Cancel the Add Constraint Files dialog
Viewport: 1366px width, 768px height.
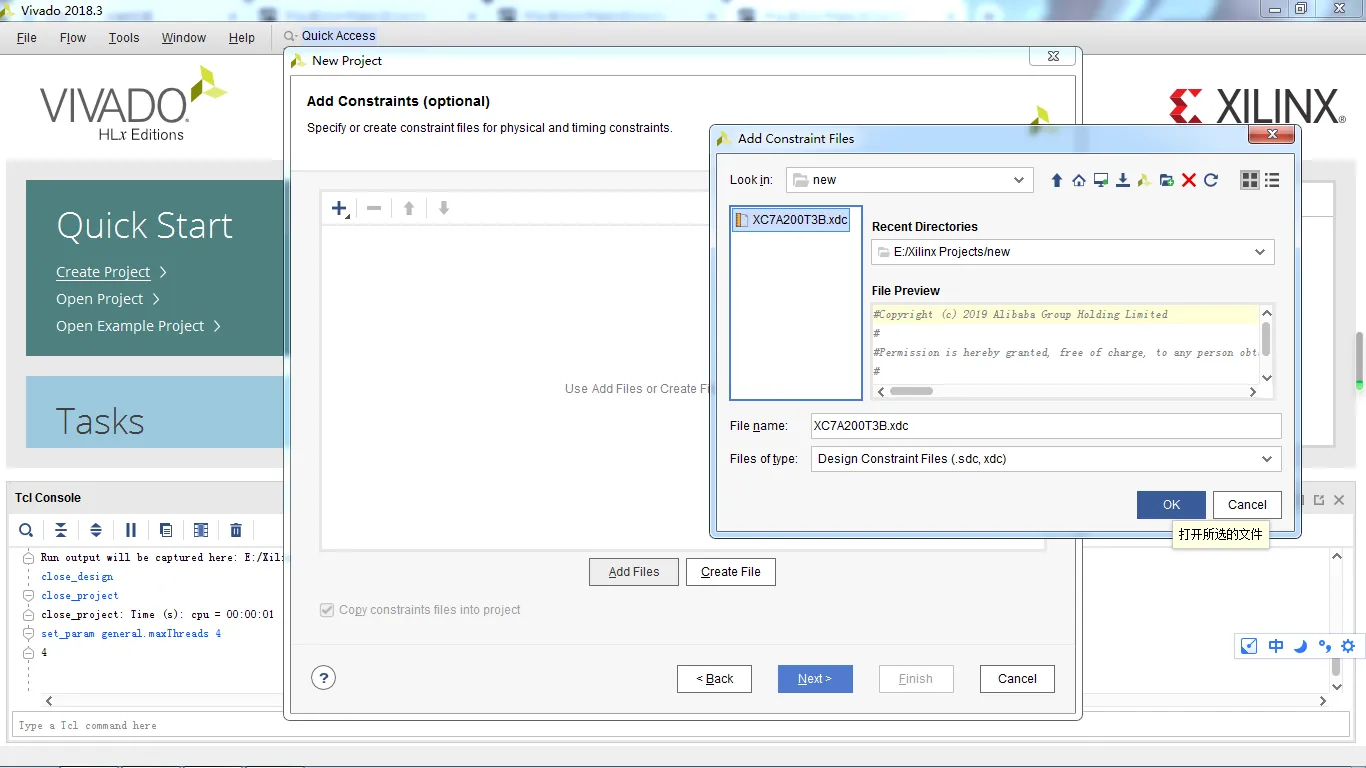tap(1247, 505)
